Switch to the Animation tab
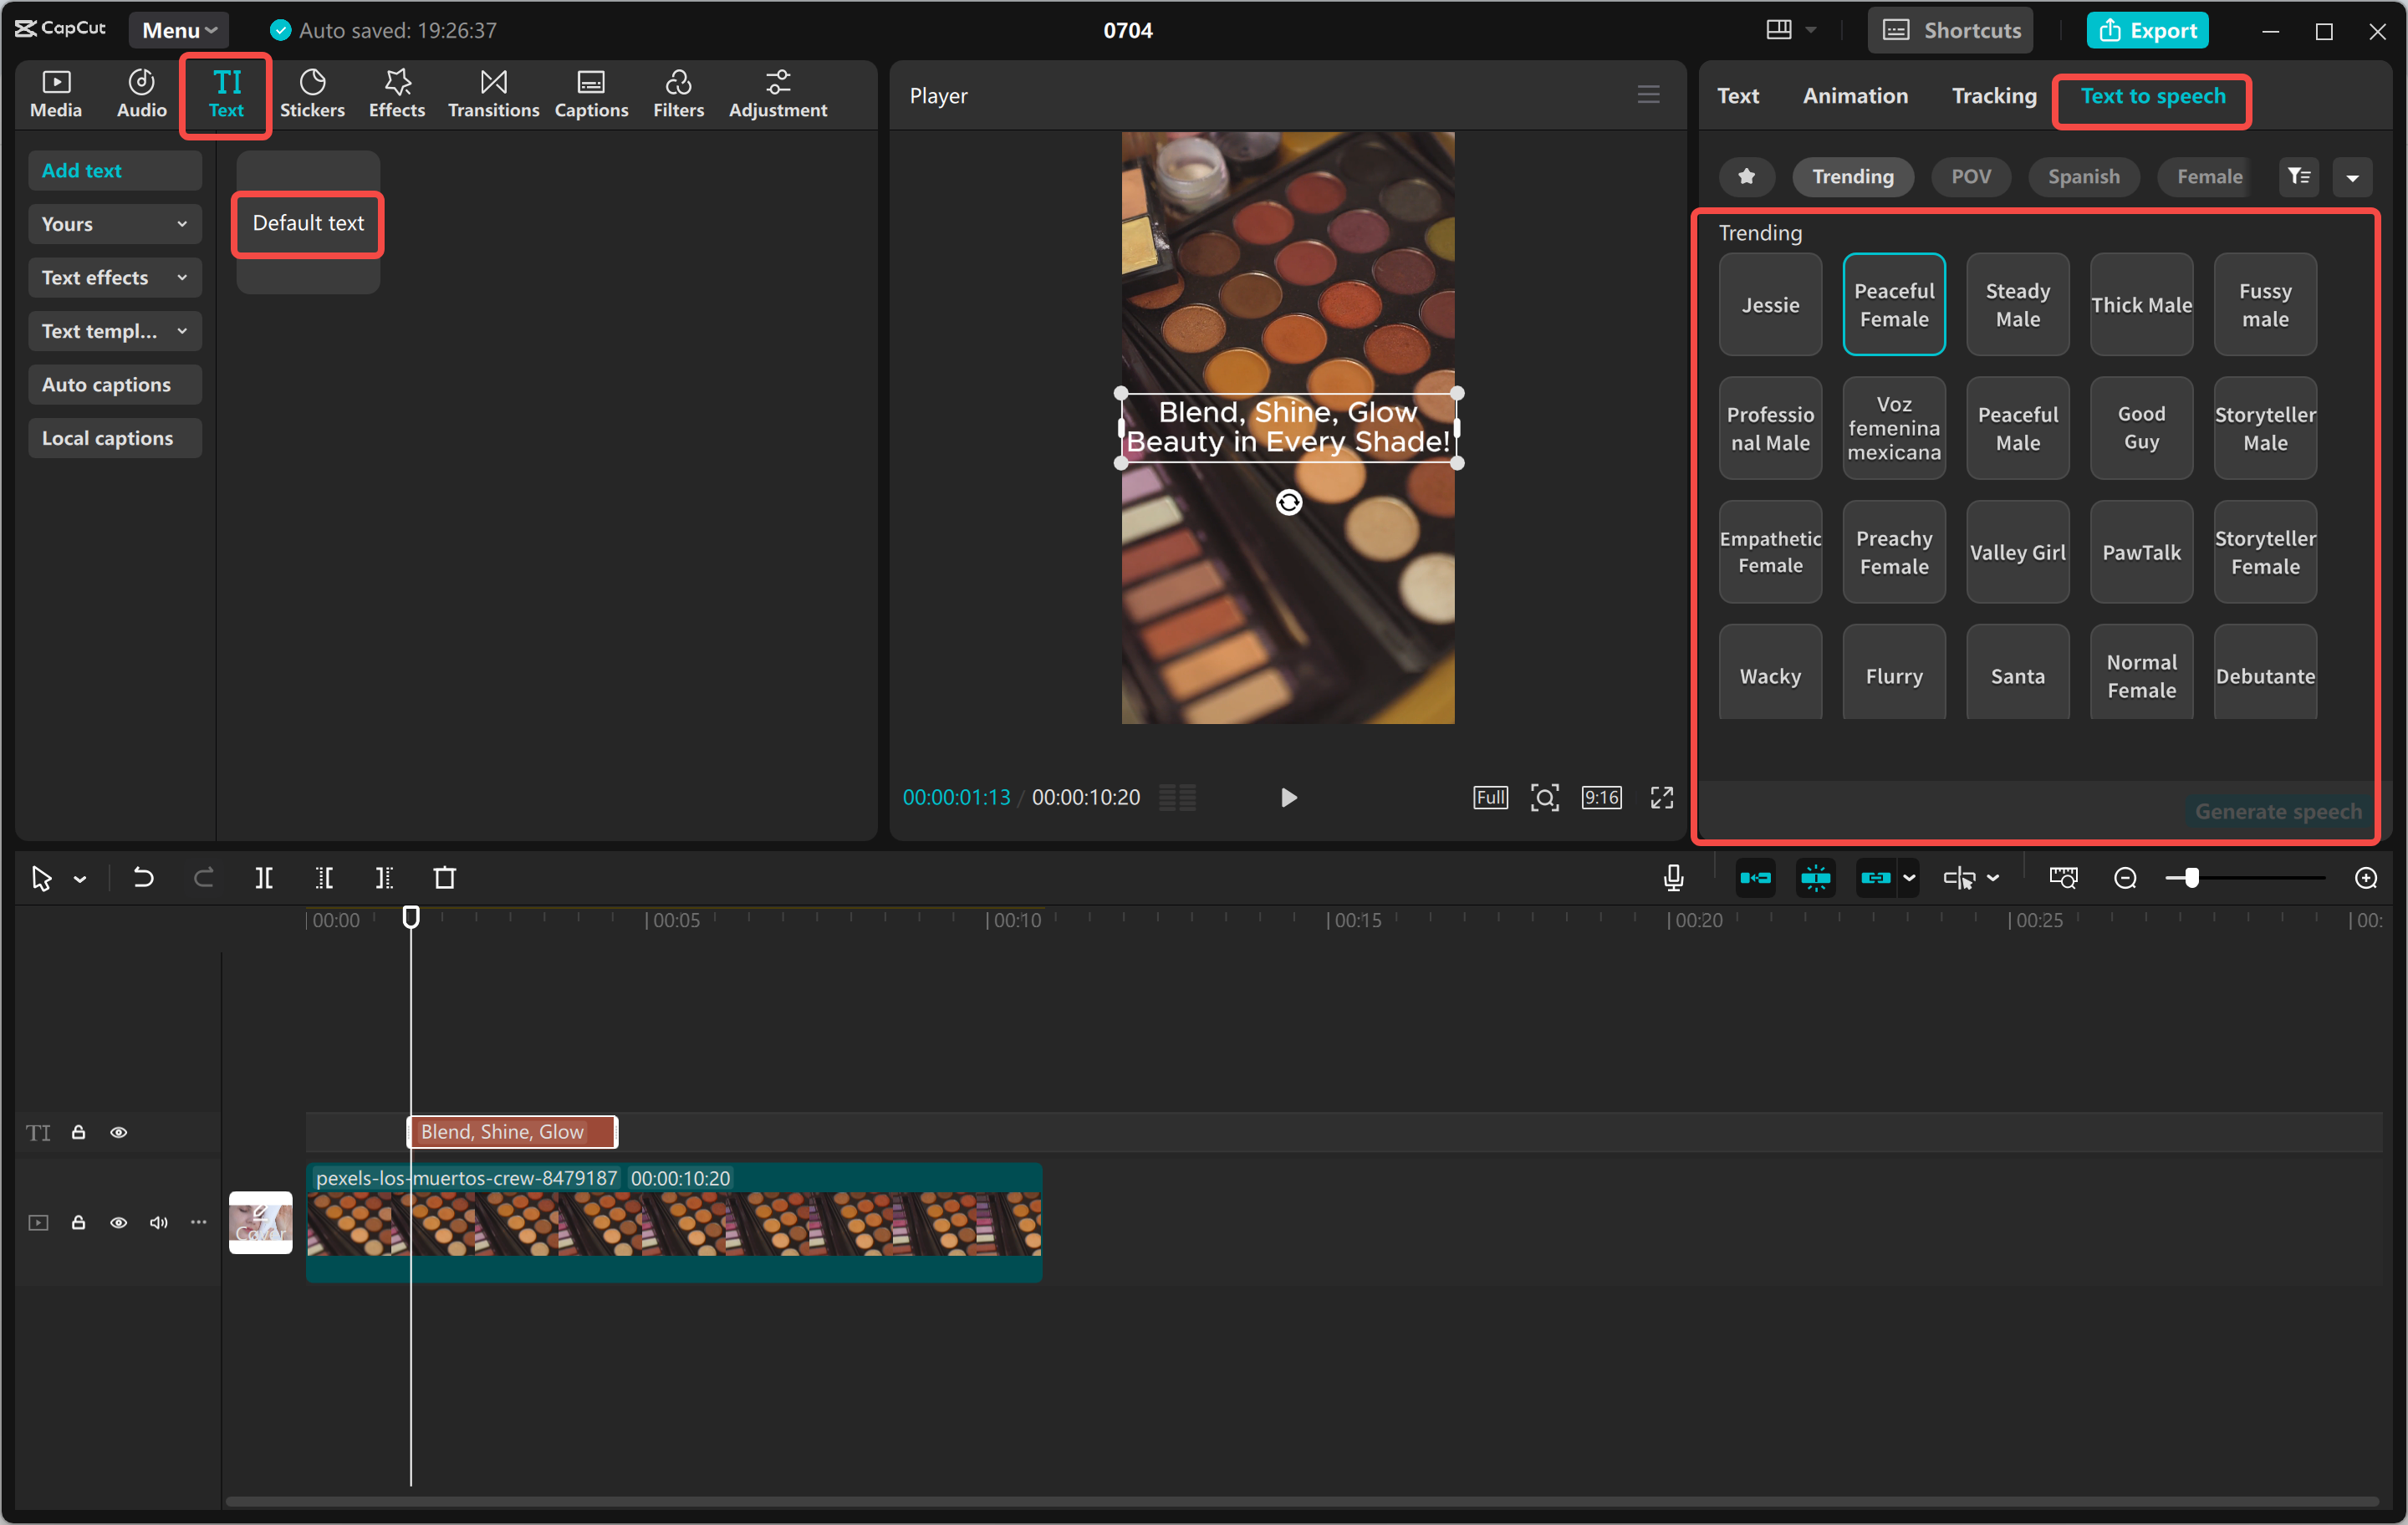This screenshot has height=1525, width=2408. click(1855, 95)
